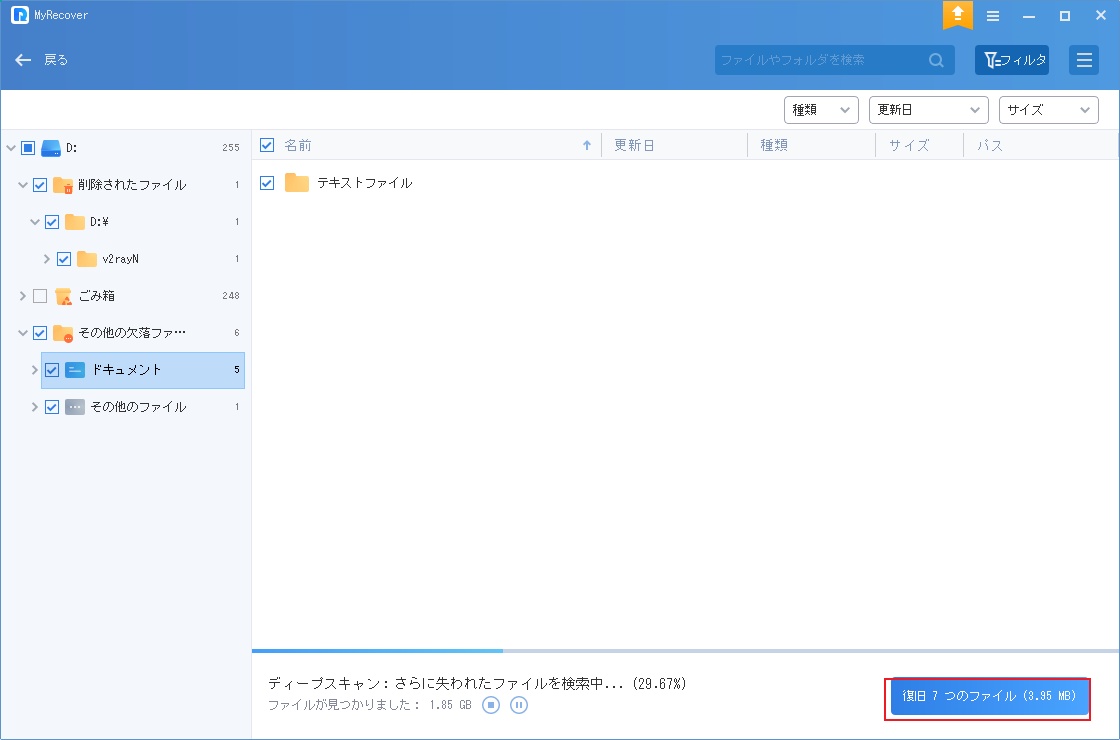Click the search magnifier icon
1120x740 pixels.
[x=936, y=60]
